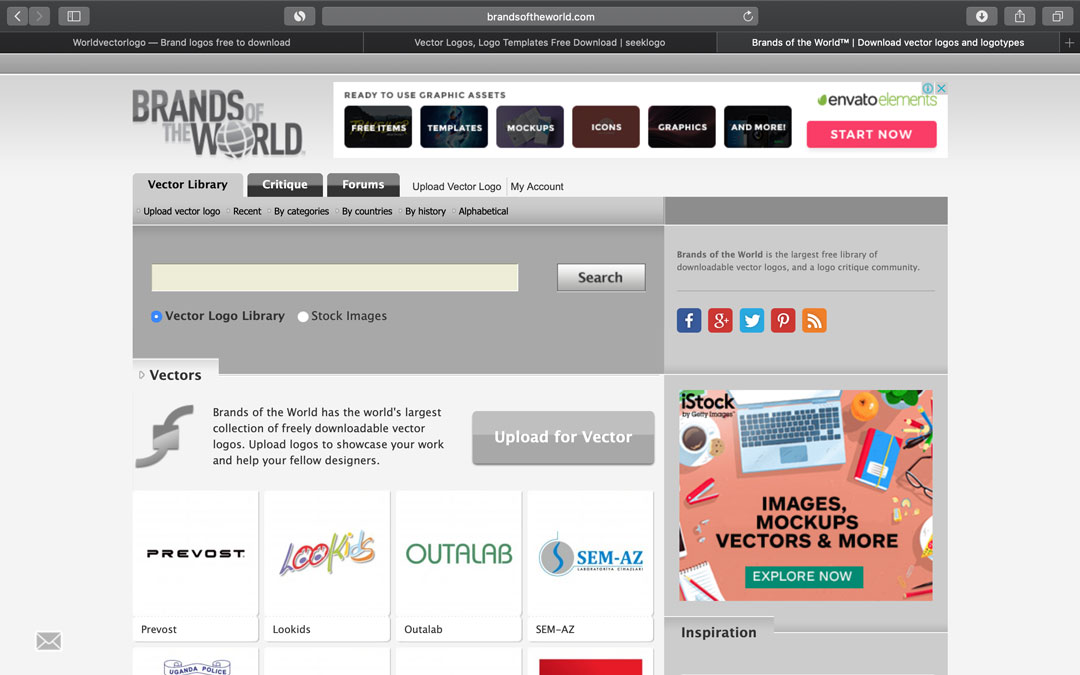Select the Vector Logo Library radio button
The width and height of the screenshot is (1080, 675).
pyautogui.click(x=156, y=316)
